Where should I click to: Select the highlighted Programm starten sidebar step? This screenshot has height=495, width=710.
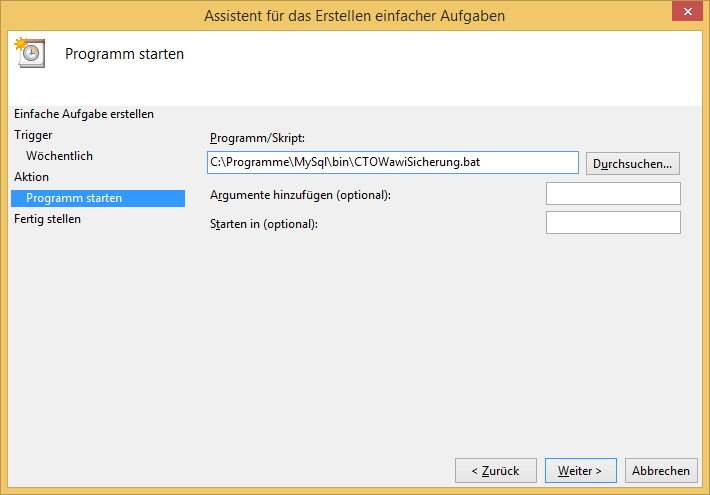(x=74, y=198)
